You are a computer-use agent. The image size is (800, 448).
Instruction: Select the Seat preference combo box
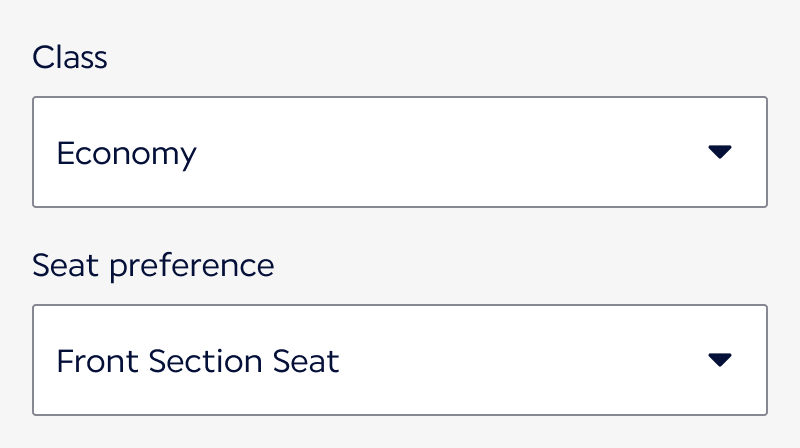pyautogui.click(x=400, y=360)
